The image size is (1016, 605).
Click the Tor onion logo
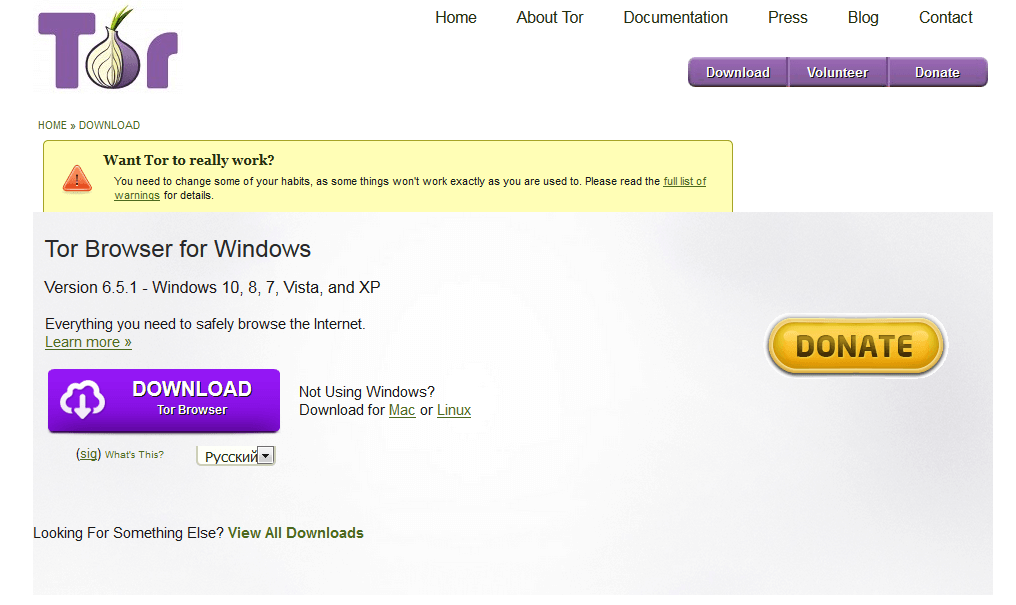tap(108, 48)
